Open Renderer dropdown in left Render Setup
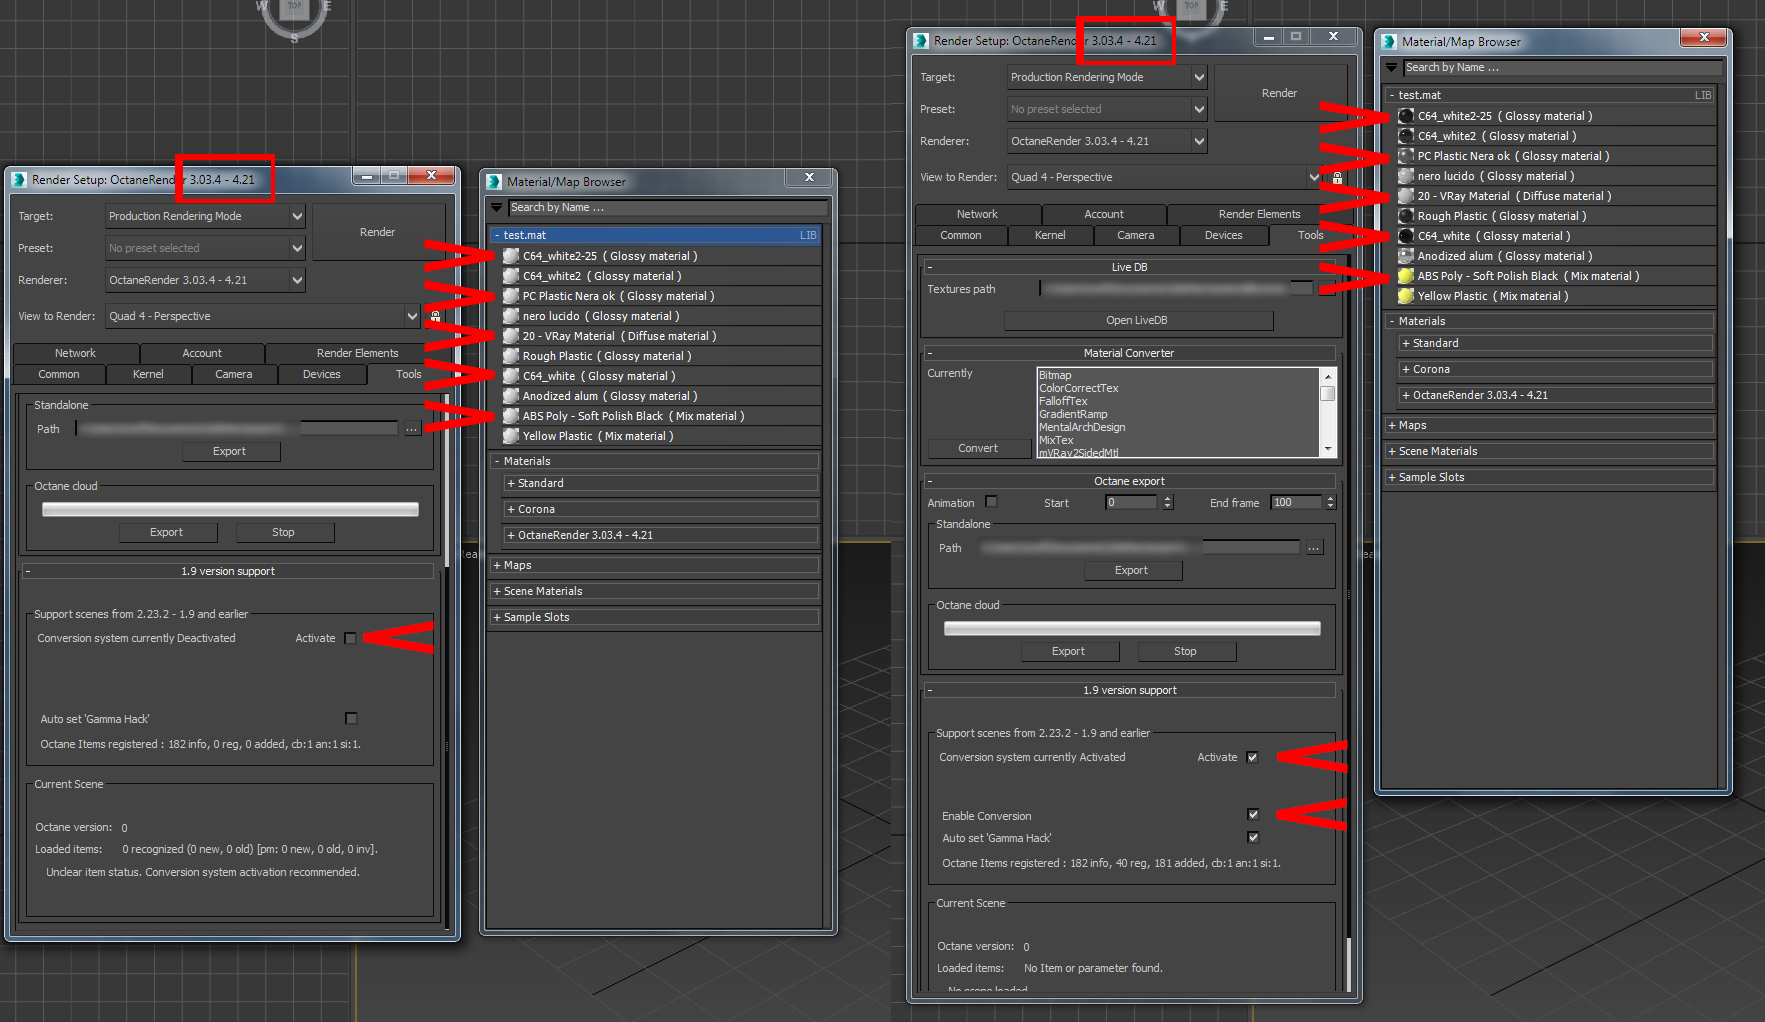 [x=205, y=280]
